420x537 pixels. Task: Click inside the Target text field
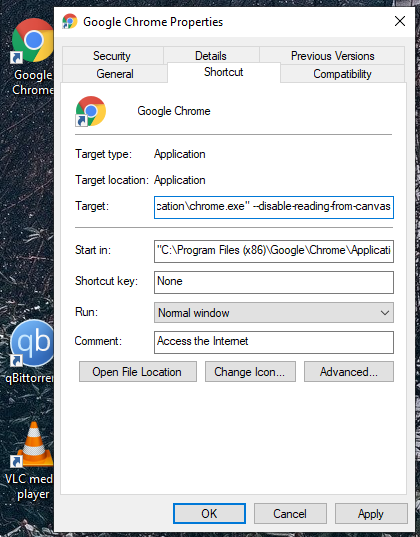(274, 207)
